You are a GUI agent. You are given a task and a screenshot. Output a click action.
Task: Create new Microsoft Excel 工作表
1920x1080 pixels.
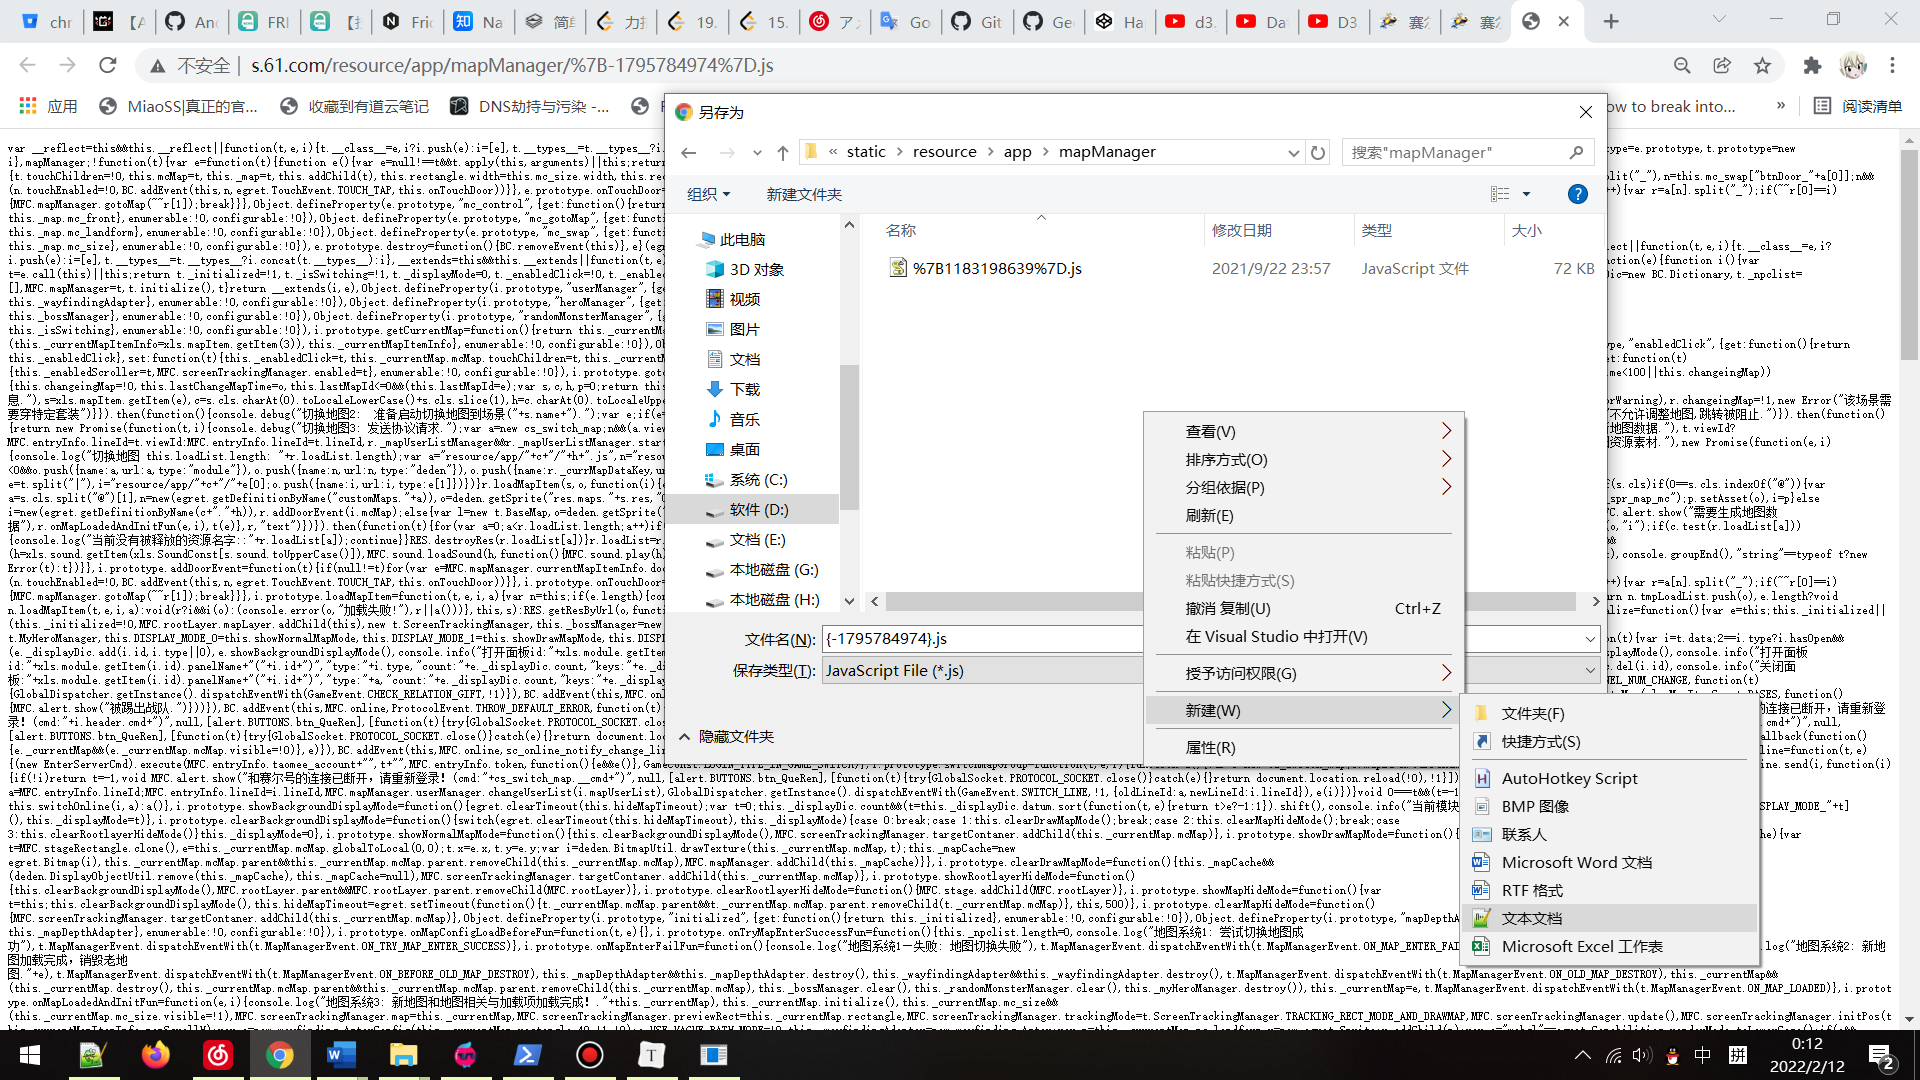1610,946
